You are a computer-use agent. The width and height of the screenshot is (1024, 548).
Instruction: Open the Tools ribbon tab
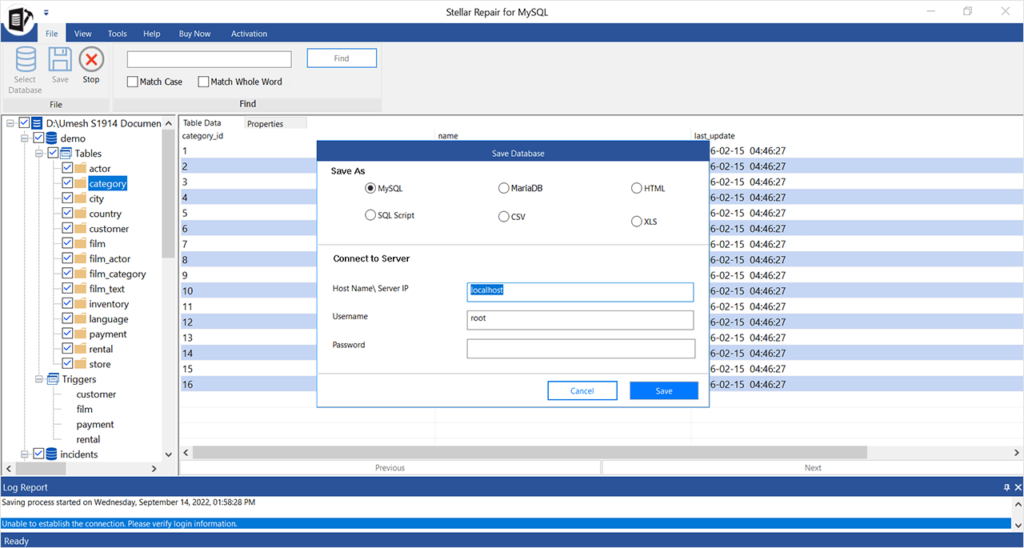pyautogui.click(x=118, y=34)
